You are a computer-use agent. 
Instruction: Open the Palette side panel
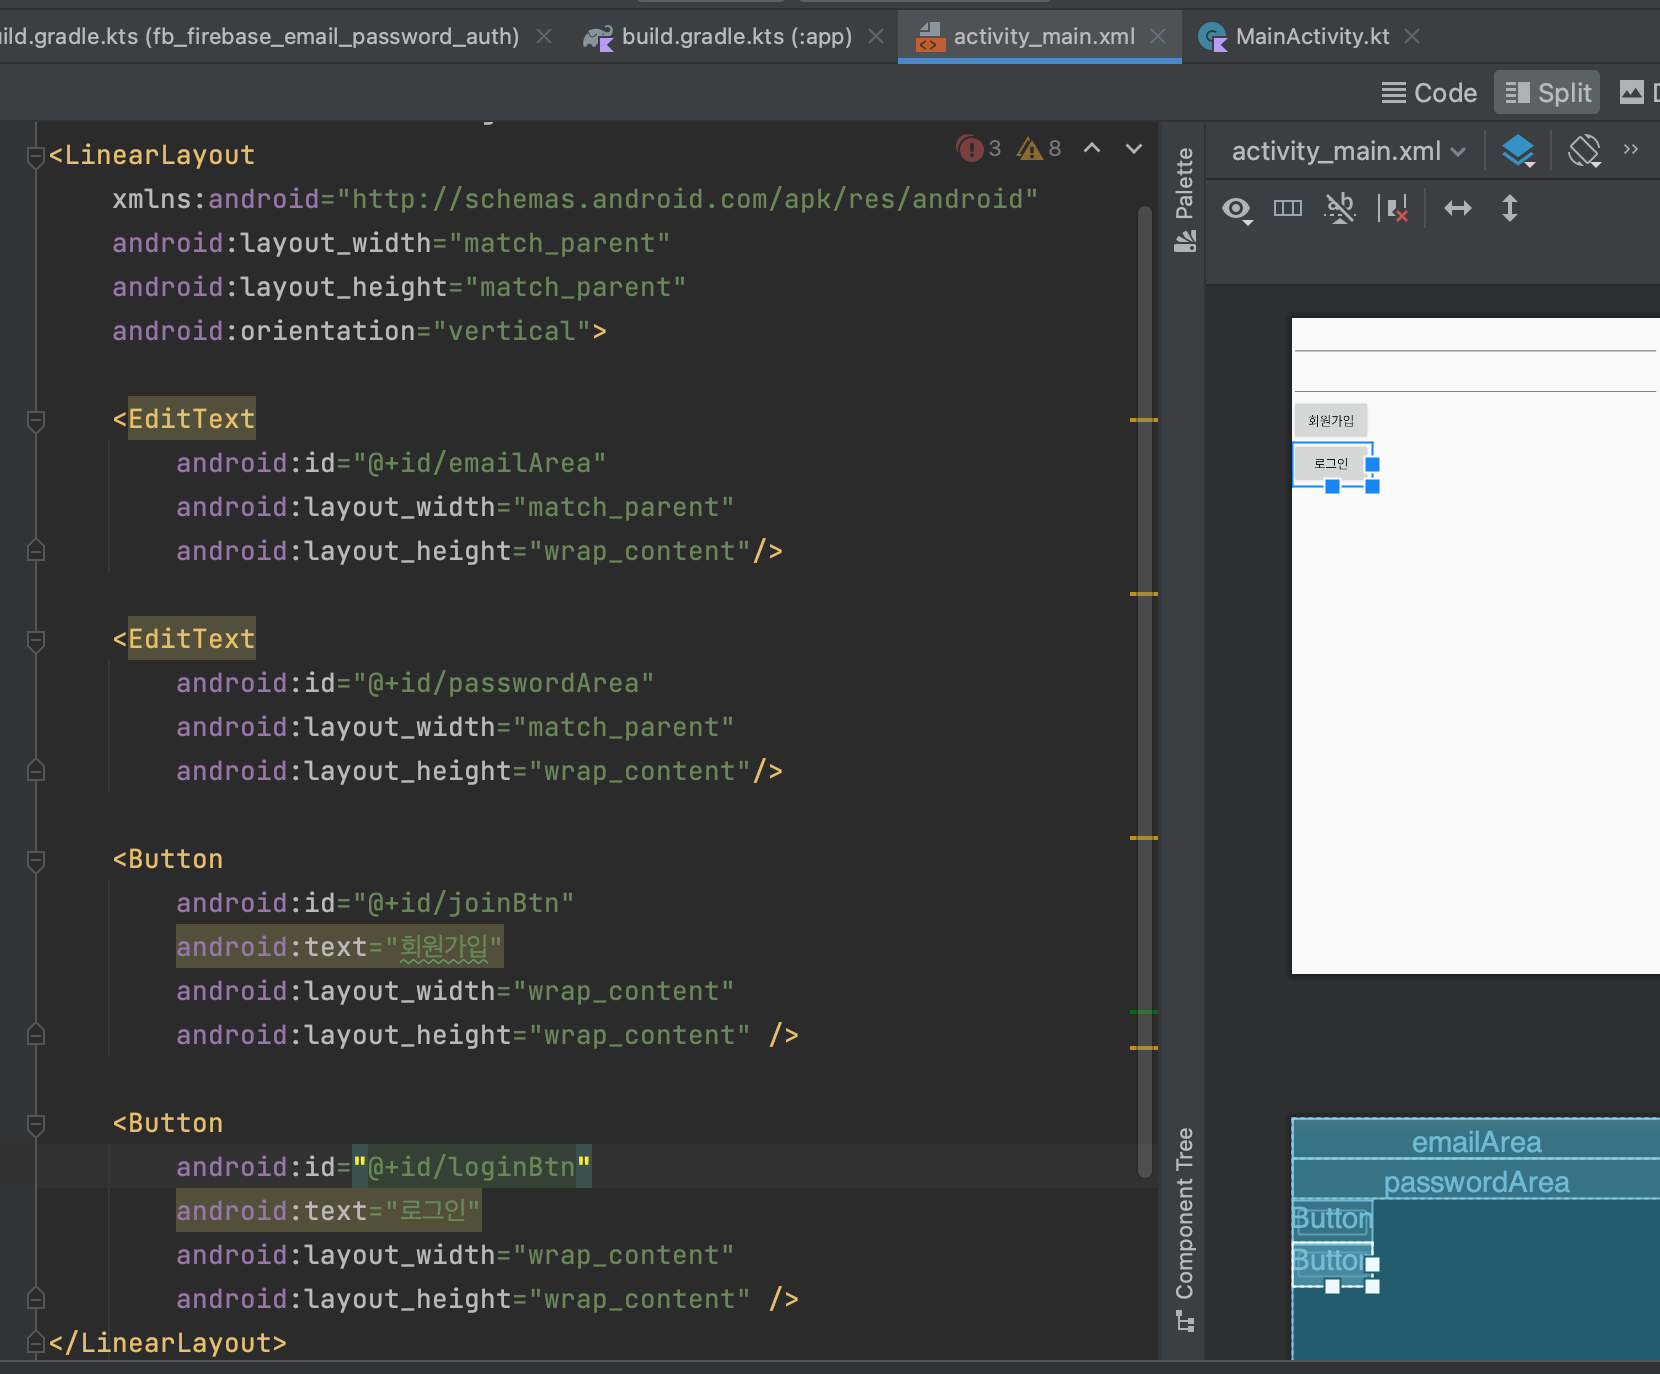pos(1185,199)
